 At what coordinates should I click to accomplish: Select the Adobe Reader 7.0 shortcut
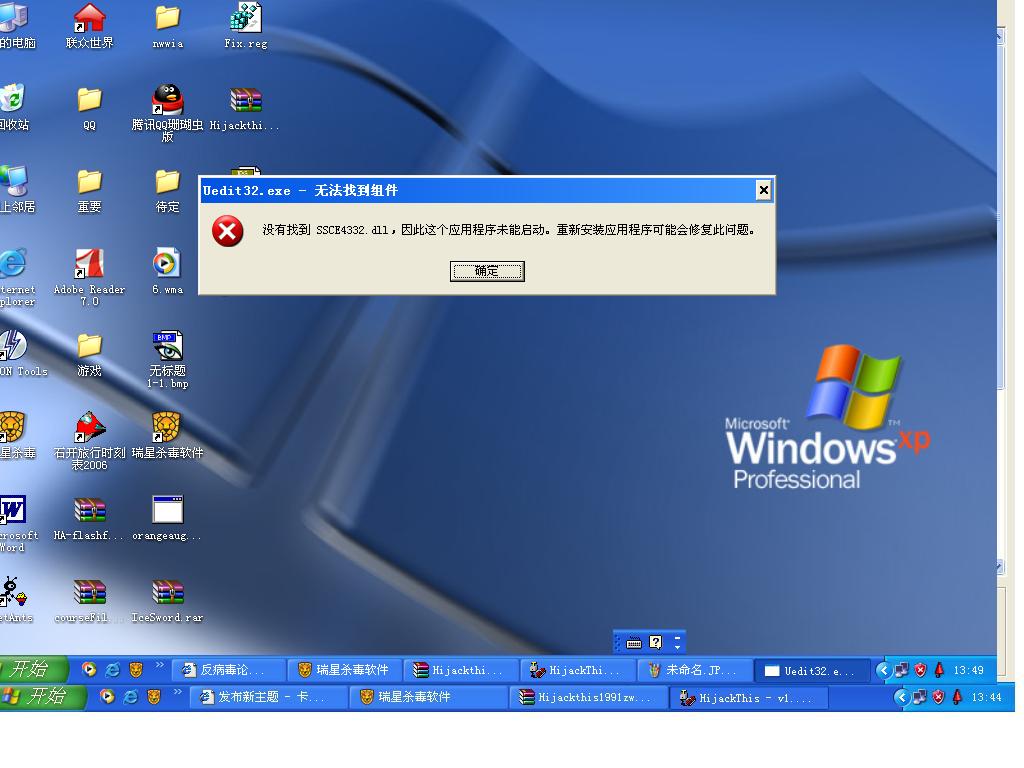89,278
